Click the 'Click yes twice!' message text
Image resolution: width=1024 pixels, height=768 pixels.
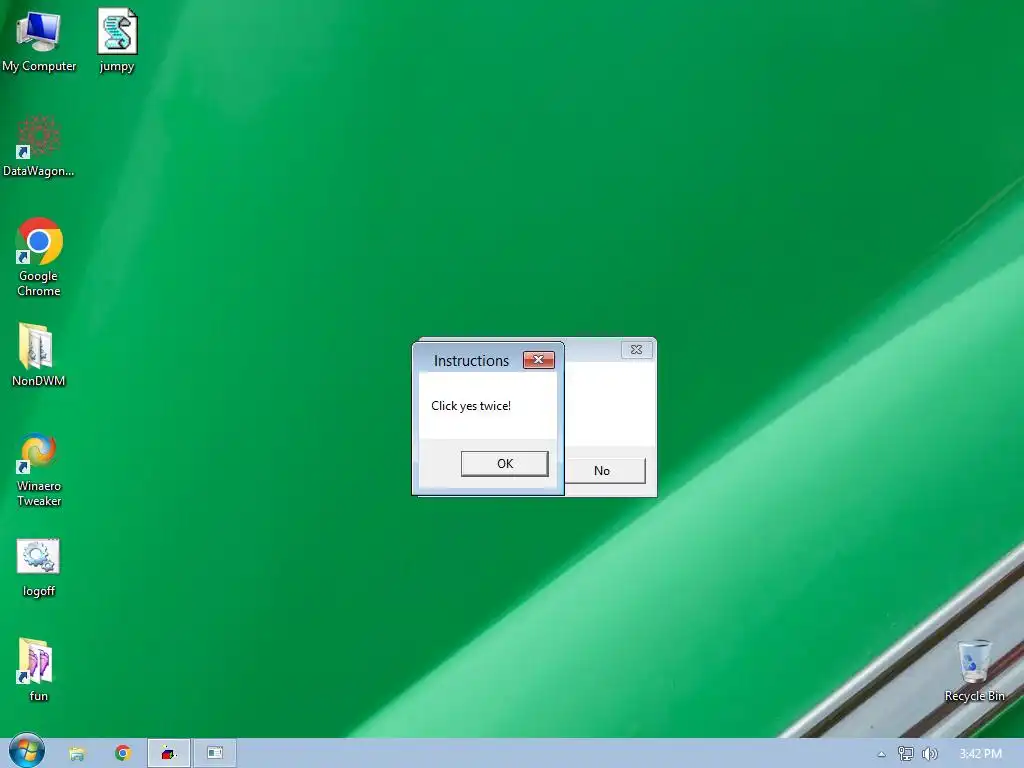471,406
